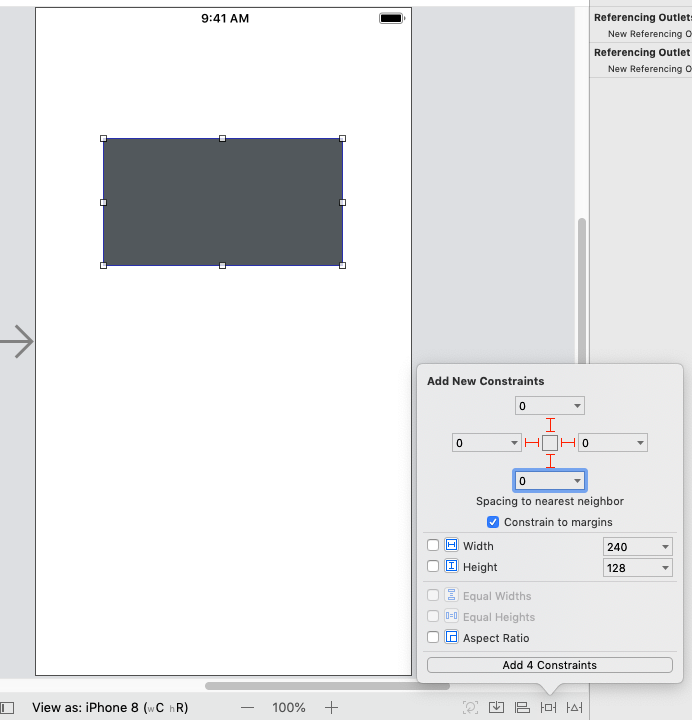Click the Add 4 Constraints button
The image size is (692, 720).
click(x=549, y=665)
